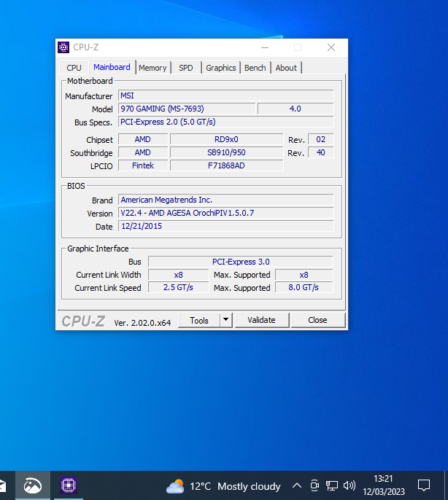
Task: Click BIOS brand American Megatrends Inc.
Action: [226, 200]
